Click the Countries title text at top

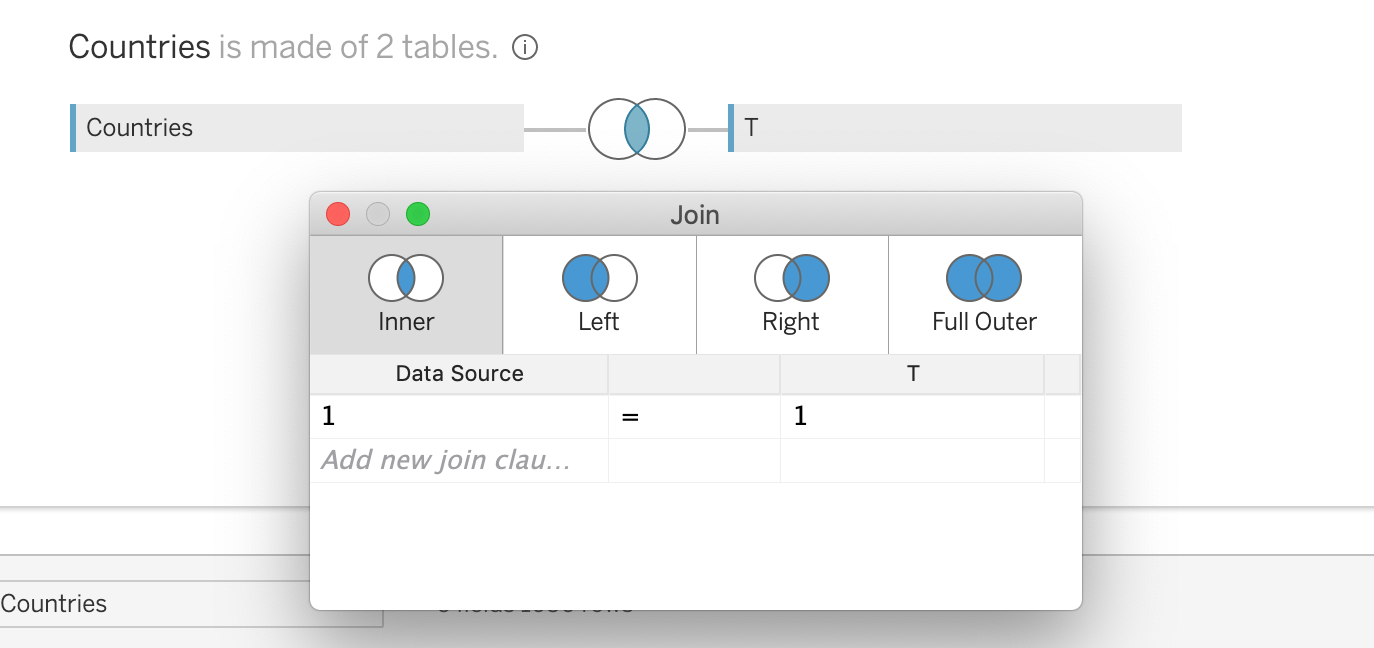[x=139, y=47]
